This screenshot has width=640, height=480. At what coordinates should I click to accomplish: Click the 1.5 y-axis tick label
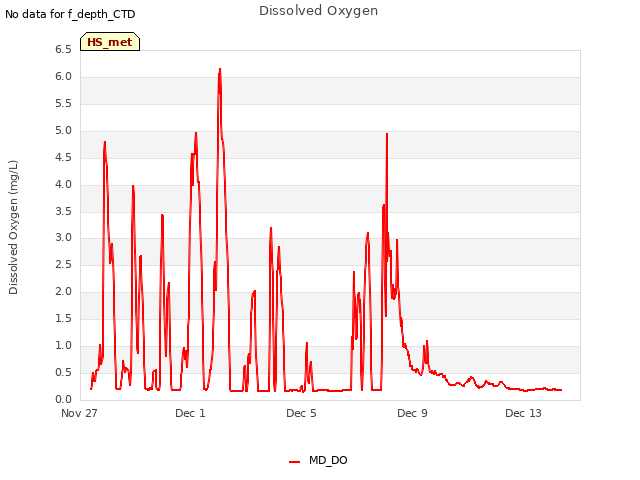point(63,318)
